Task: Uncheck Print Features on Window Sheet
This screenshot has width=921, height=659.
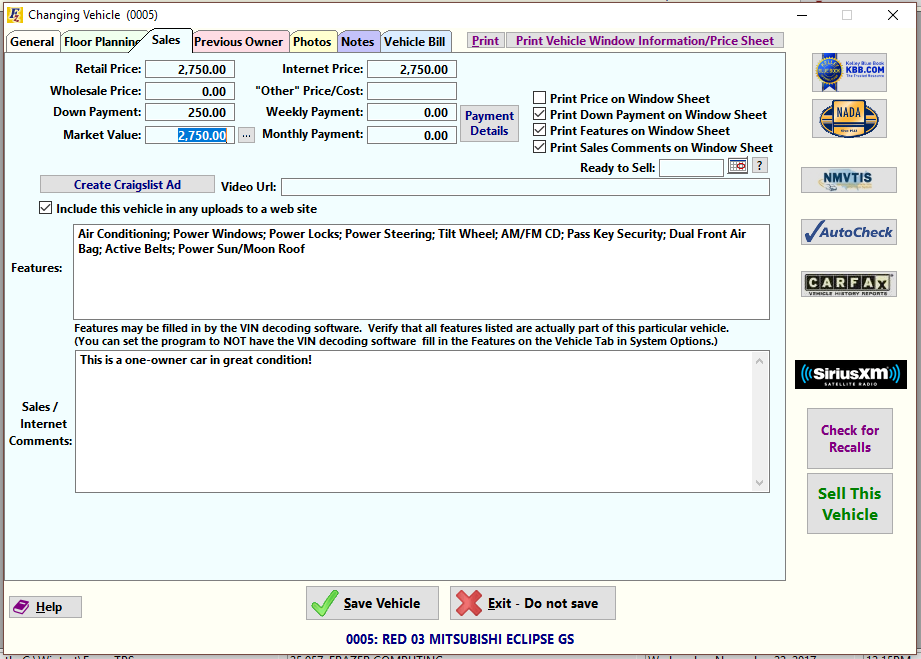Action: point(539,130)
